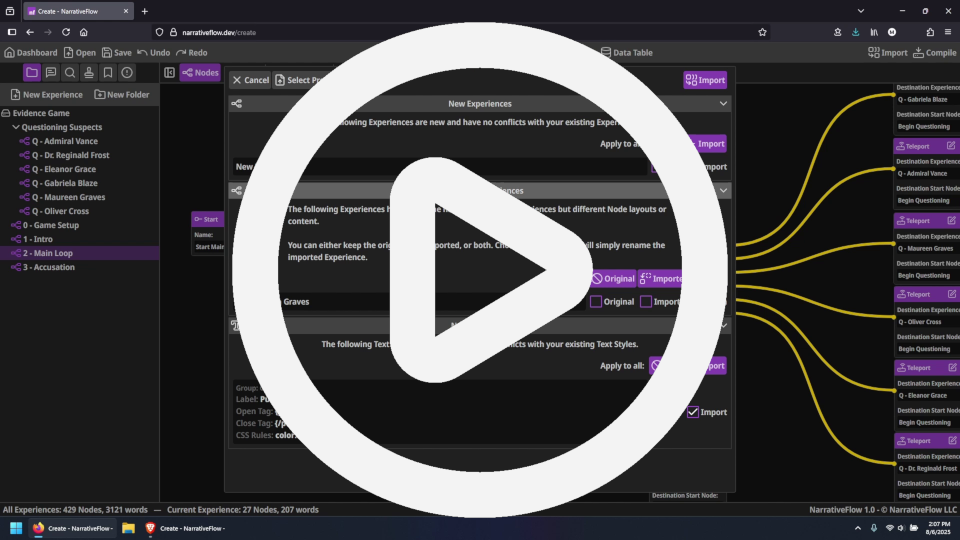Open File Explorer from the Windows taskbar
The width and height of the screenshot is (960, 540).
128,528
